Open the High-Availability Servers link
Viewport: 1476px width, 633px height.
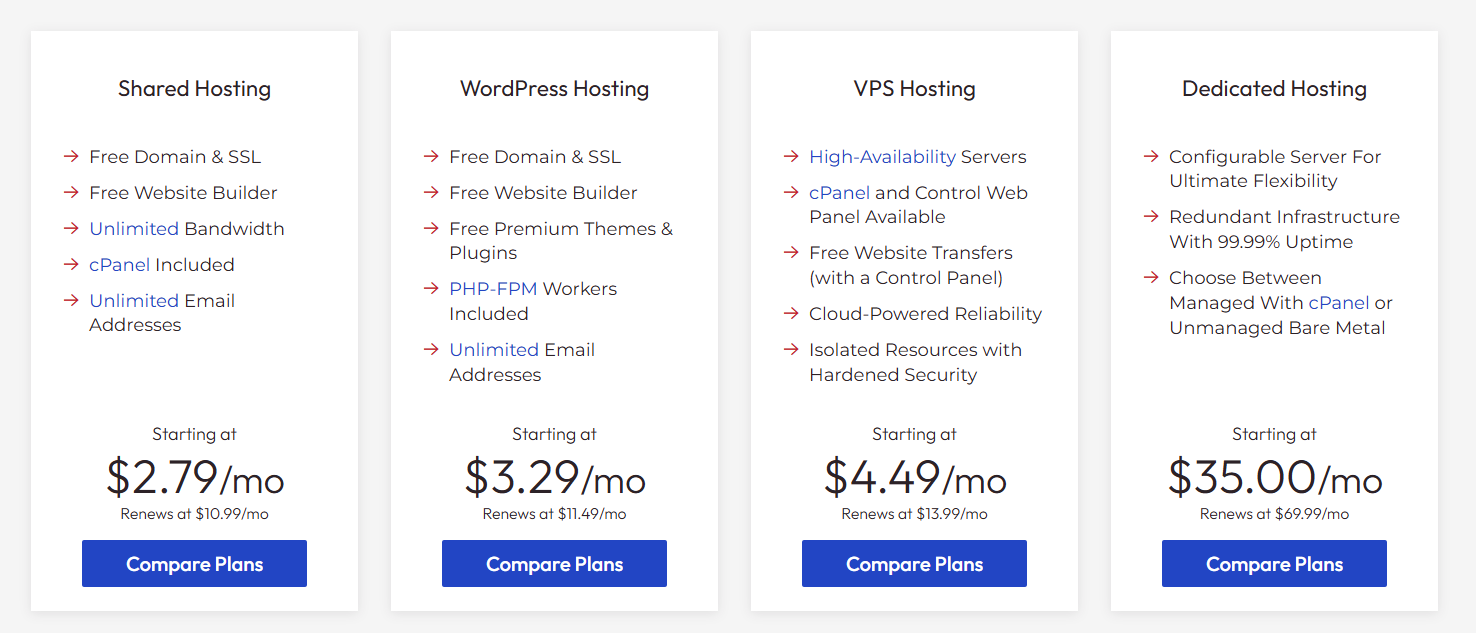pyautogui.click(x=882, y=157)
